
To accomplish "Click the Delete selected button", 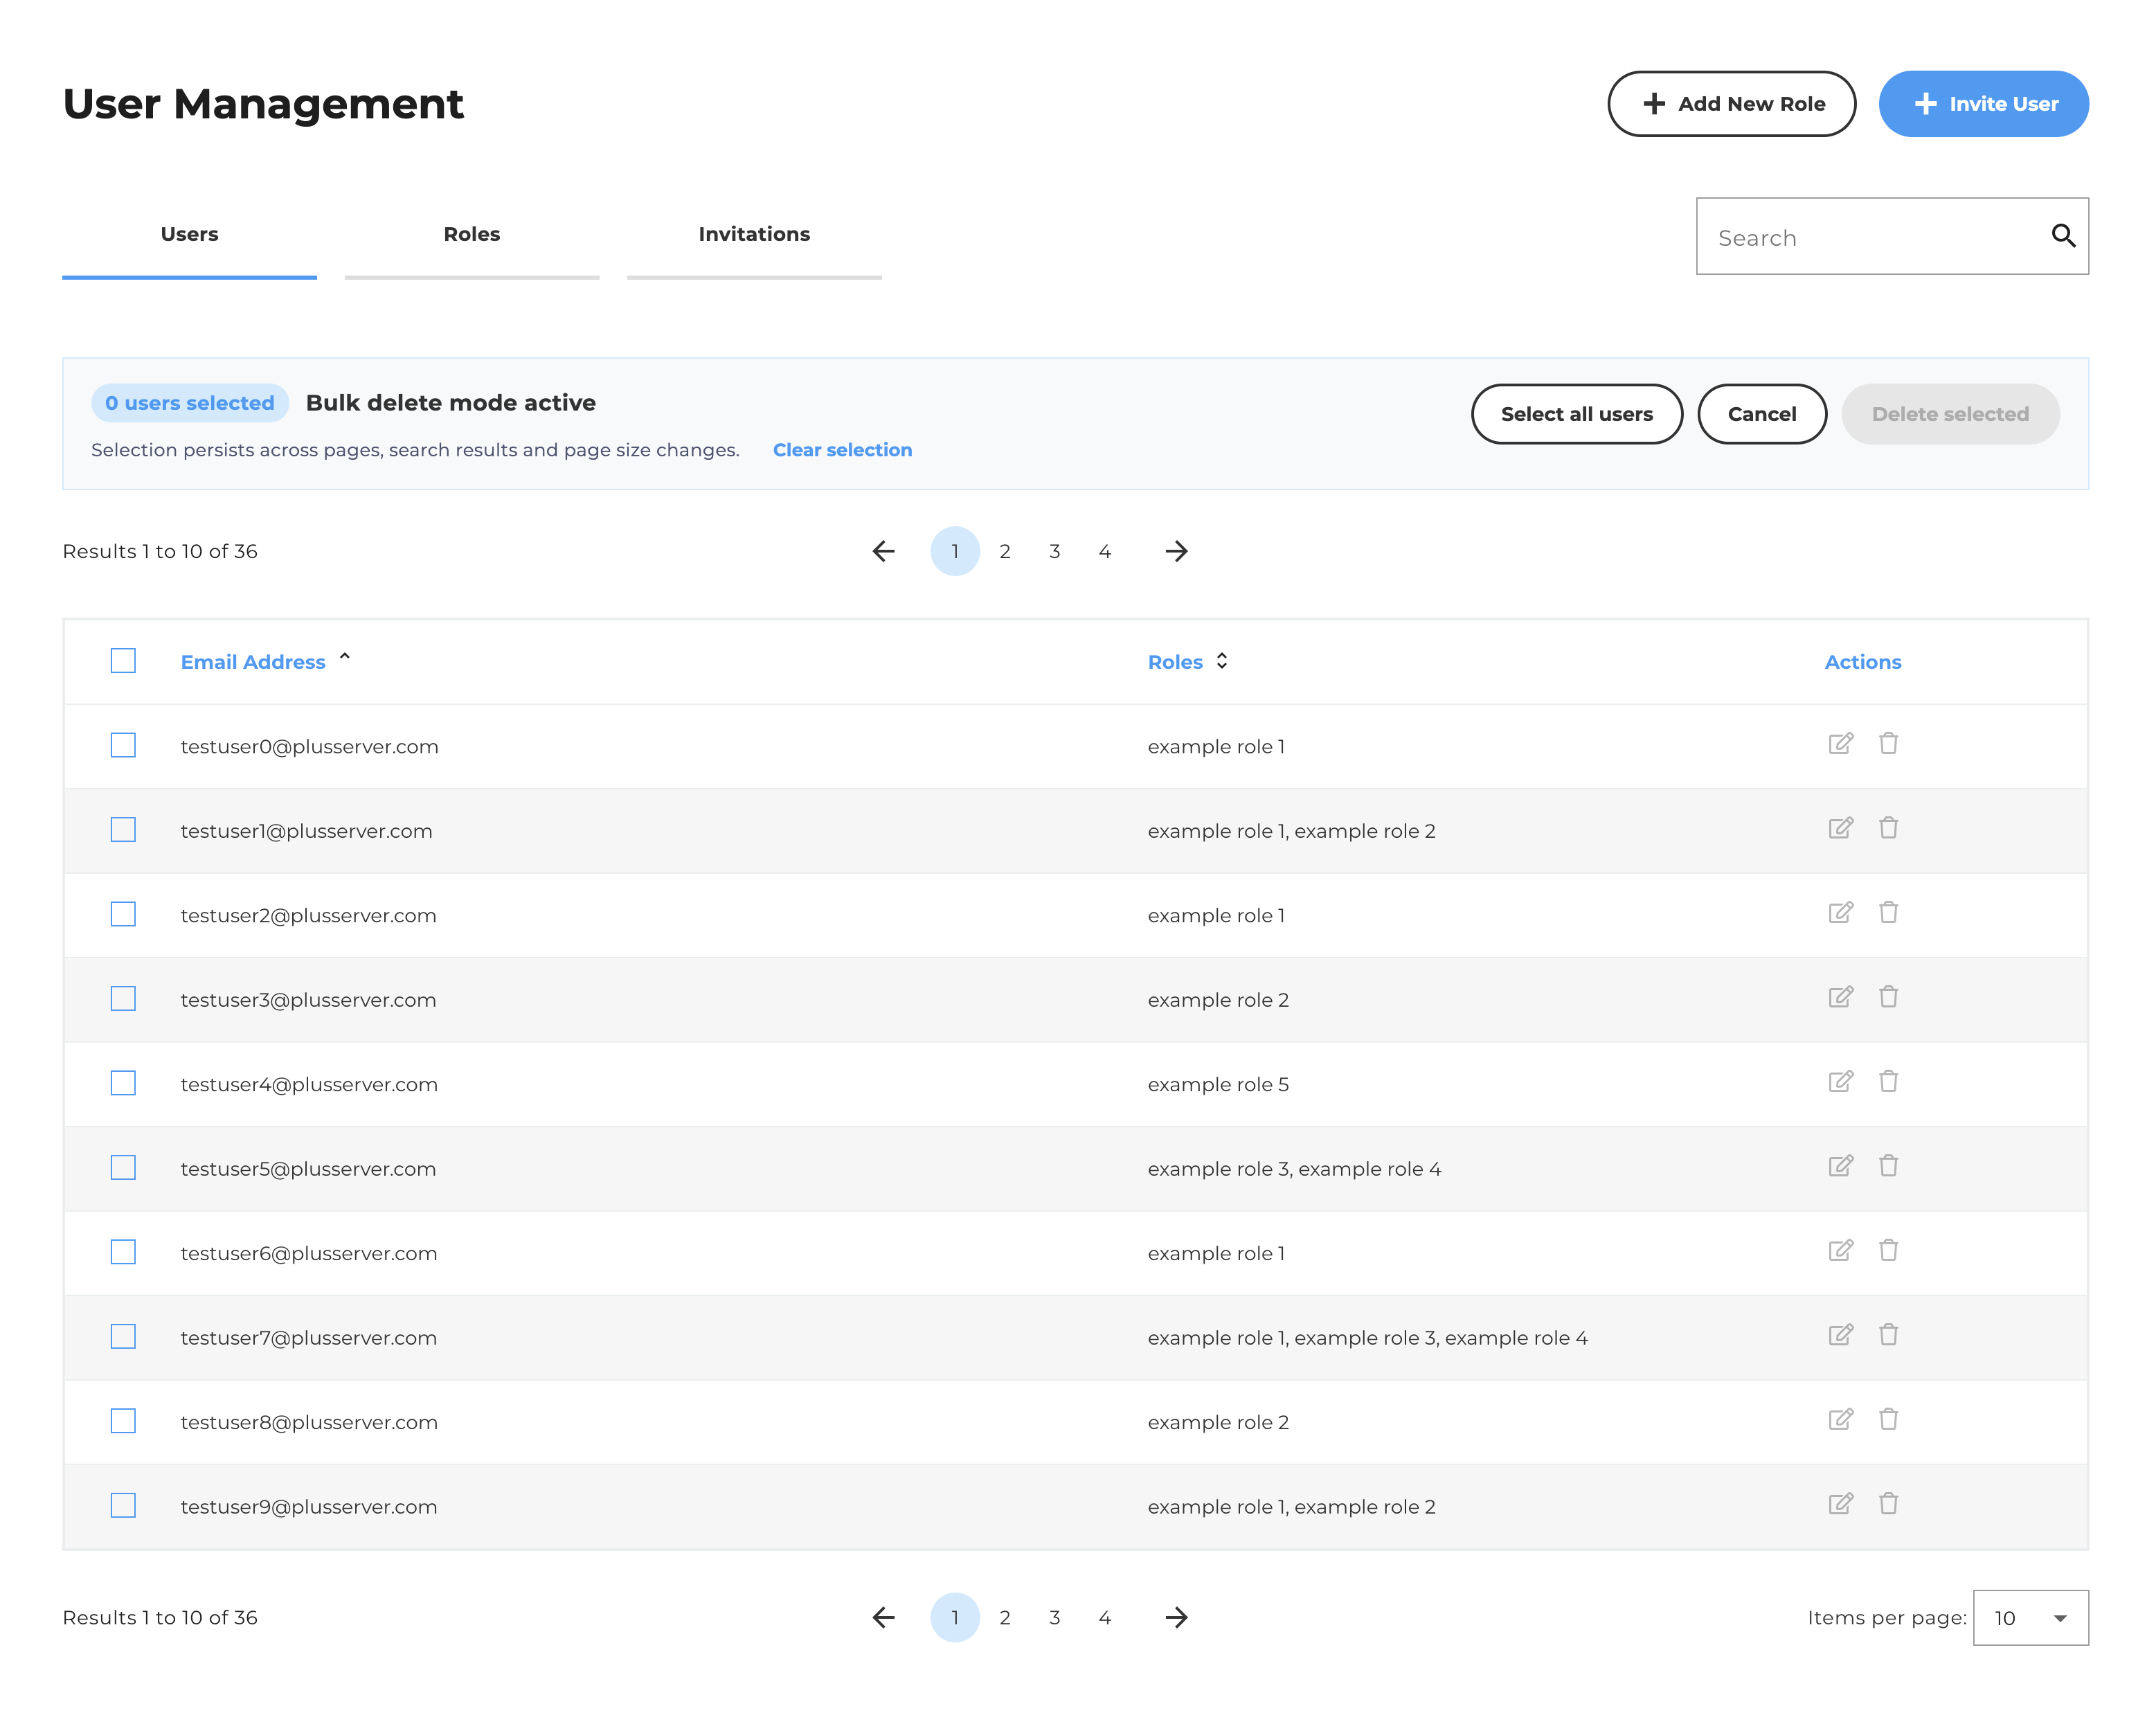I will click(x=1950, y=414).
